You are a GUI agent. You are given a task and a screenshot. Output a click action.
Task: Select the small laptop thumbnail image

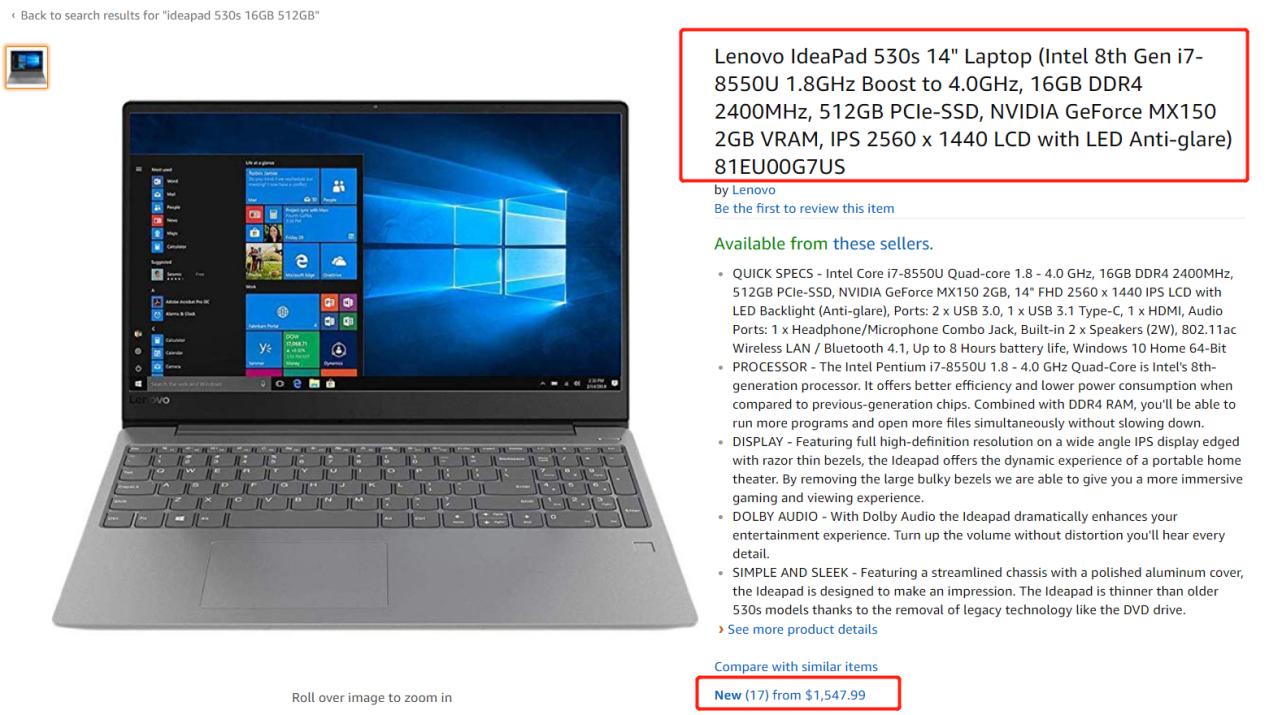[26, 68]
